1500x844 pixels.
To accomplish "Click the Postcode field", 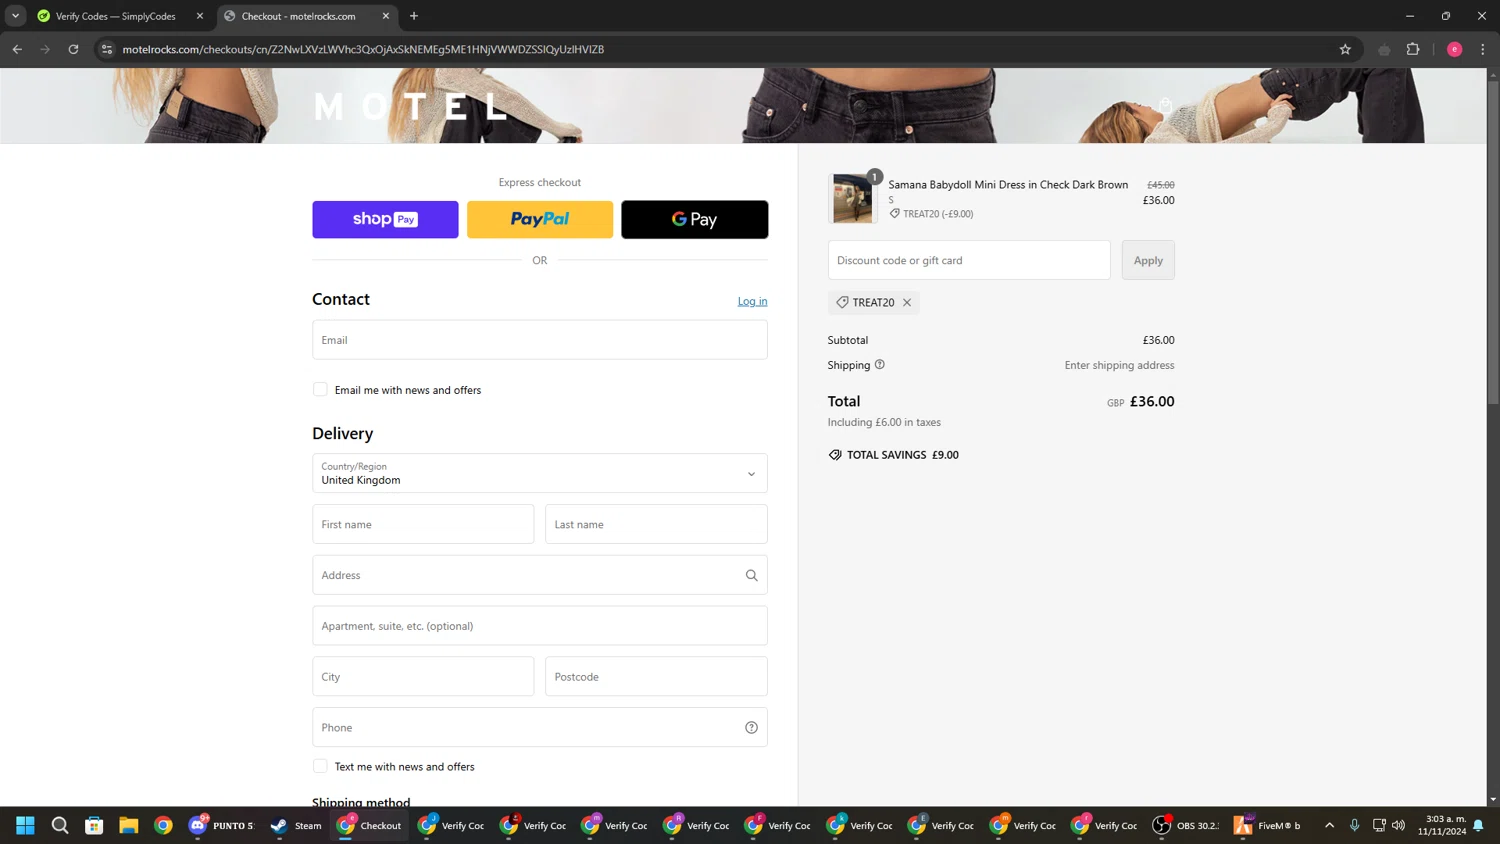I will pos(656,677).
